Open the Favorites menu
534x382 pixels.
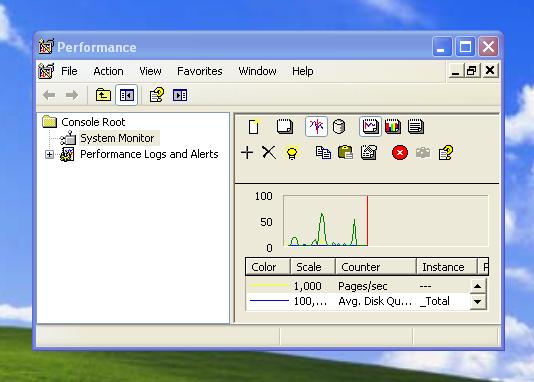coord(200,71)
